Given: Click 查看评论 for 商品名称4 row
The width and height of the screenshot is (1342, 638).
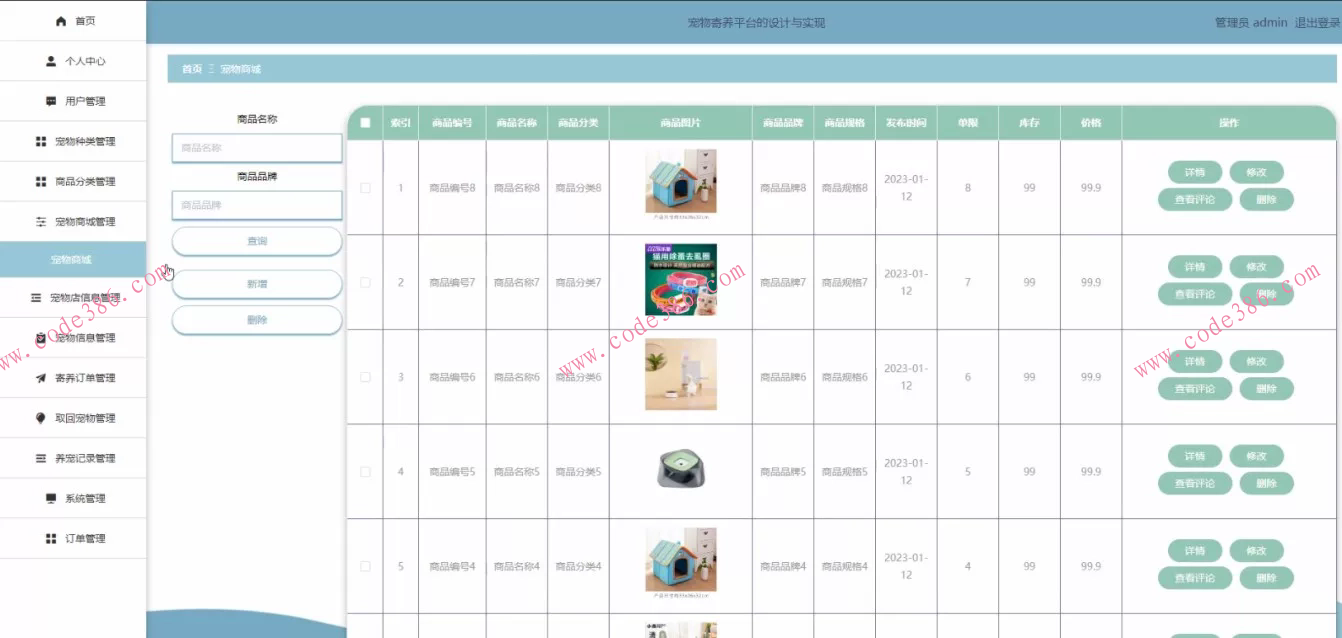Looking at the screenshot, I should coord(1195,578).
